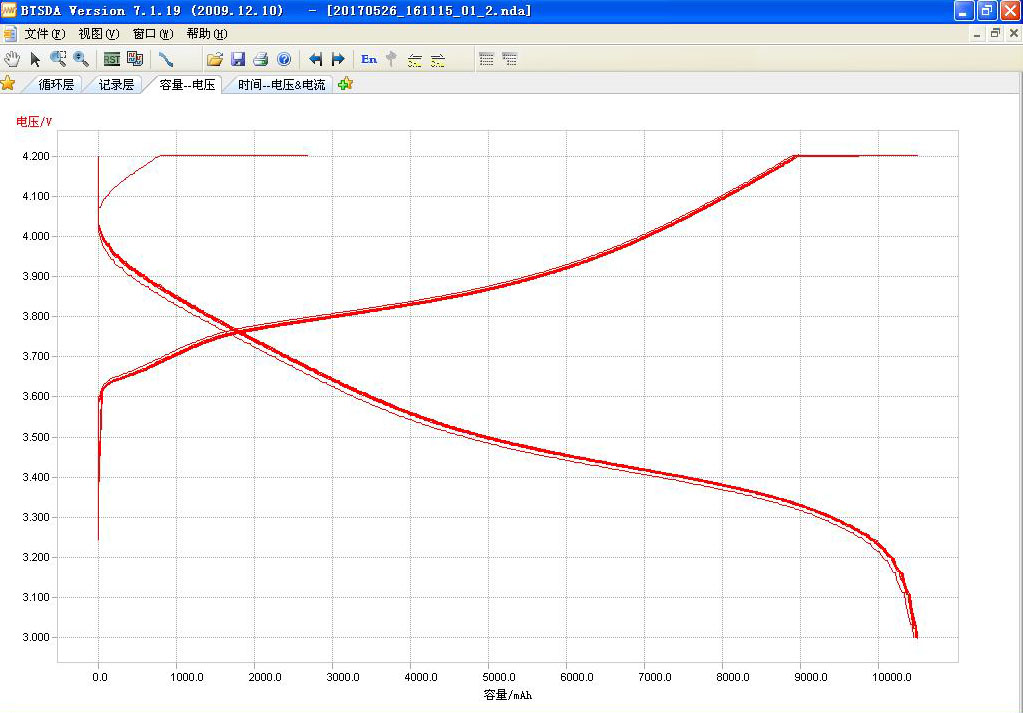Image resolution: width=1023 pixels, height=713 pixels.
Task: Click the RST reset view icon
Action: coord(112,59)
